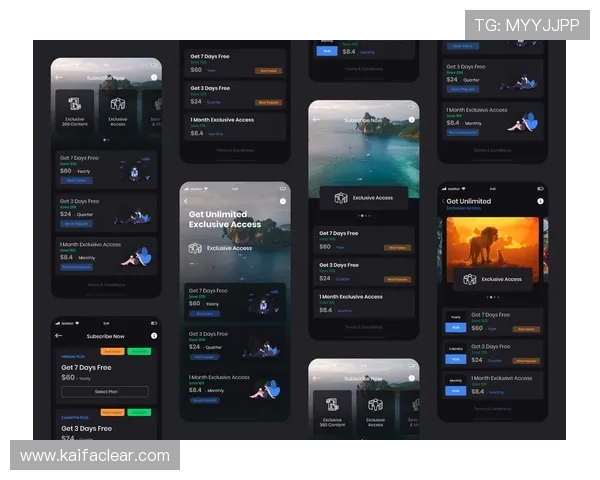
Task: Tap page indicator dots below sea-photo Exclusive Access card
Action: (364, 216)
